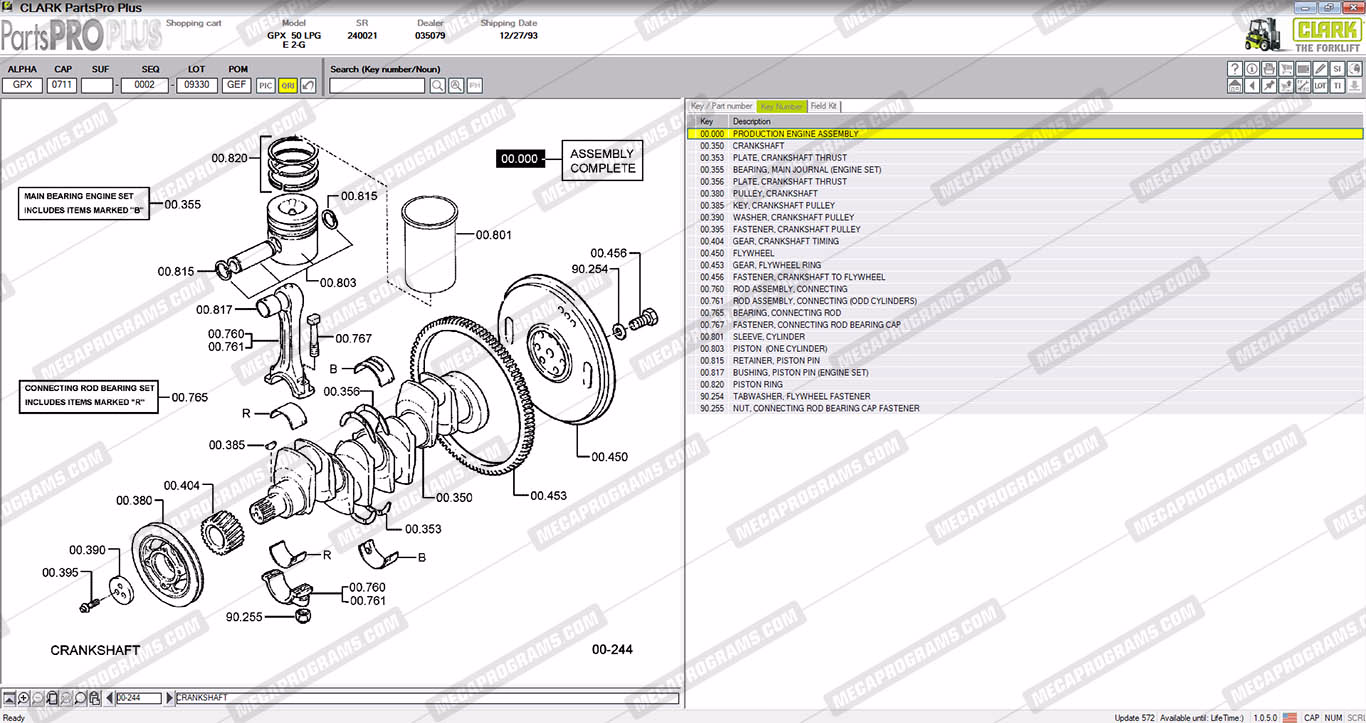Run search with the magnifier icon
The height and width of the screenshot is (723, 1366).
pyautogui.click(x=438, y=86)
